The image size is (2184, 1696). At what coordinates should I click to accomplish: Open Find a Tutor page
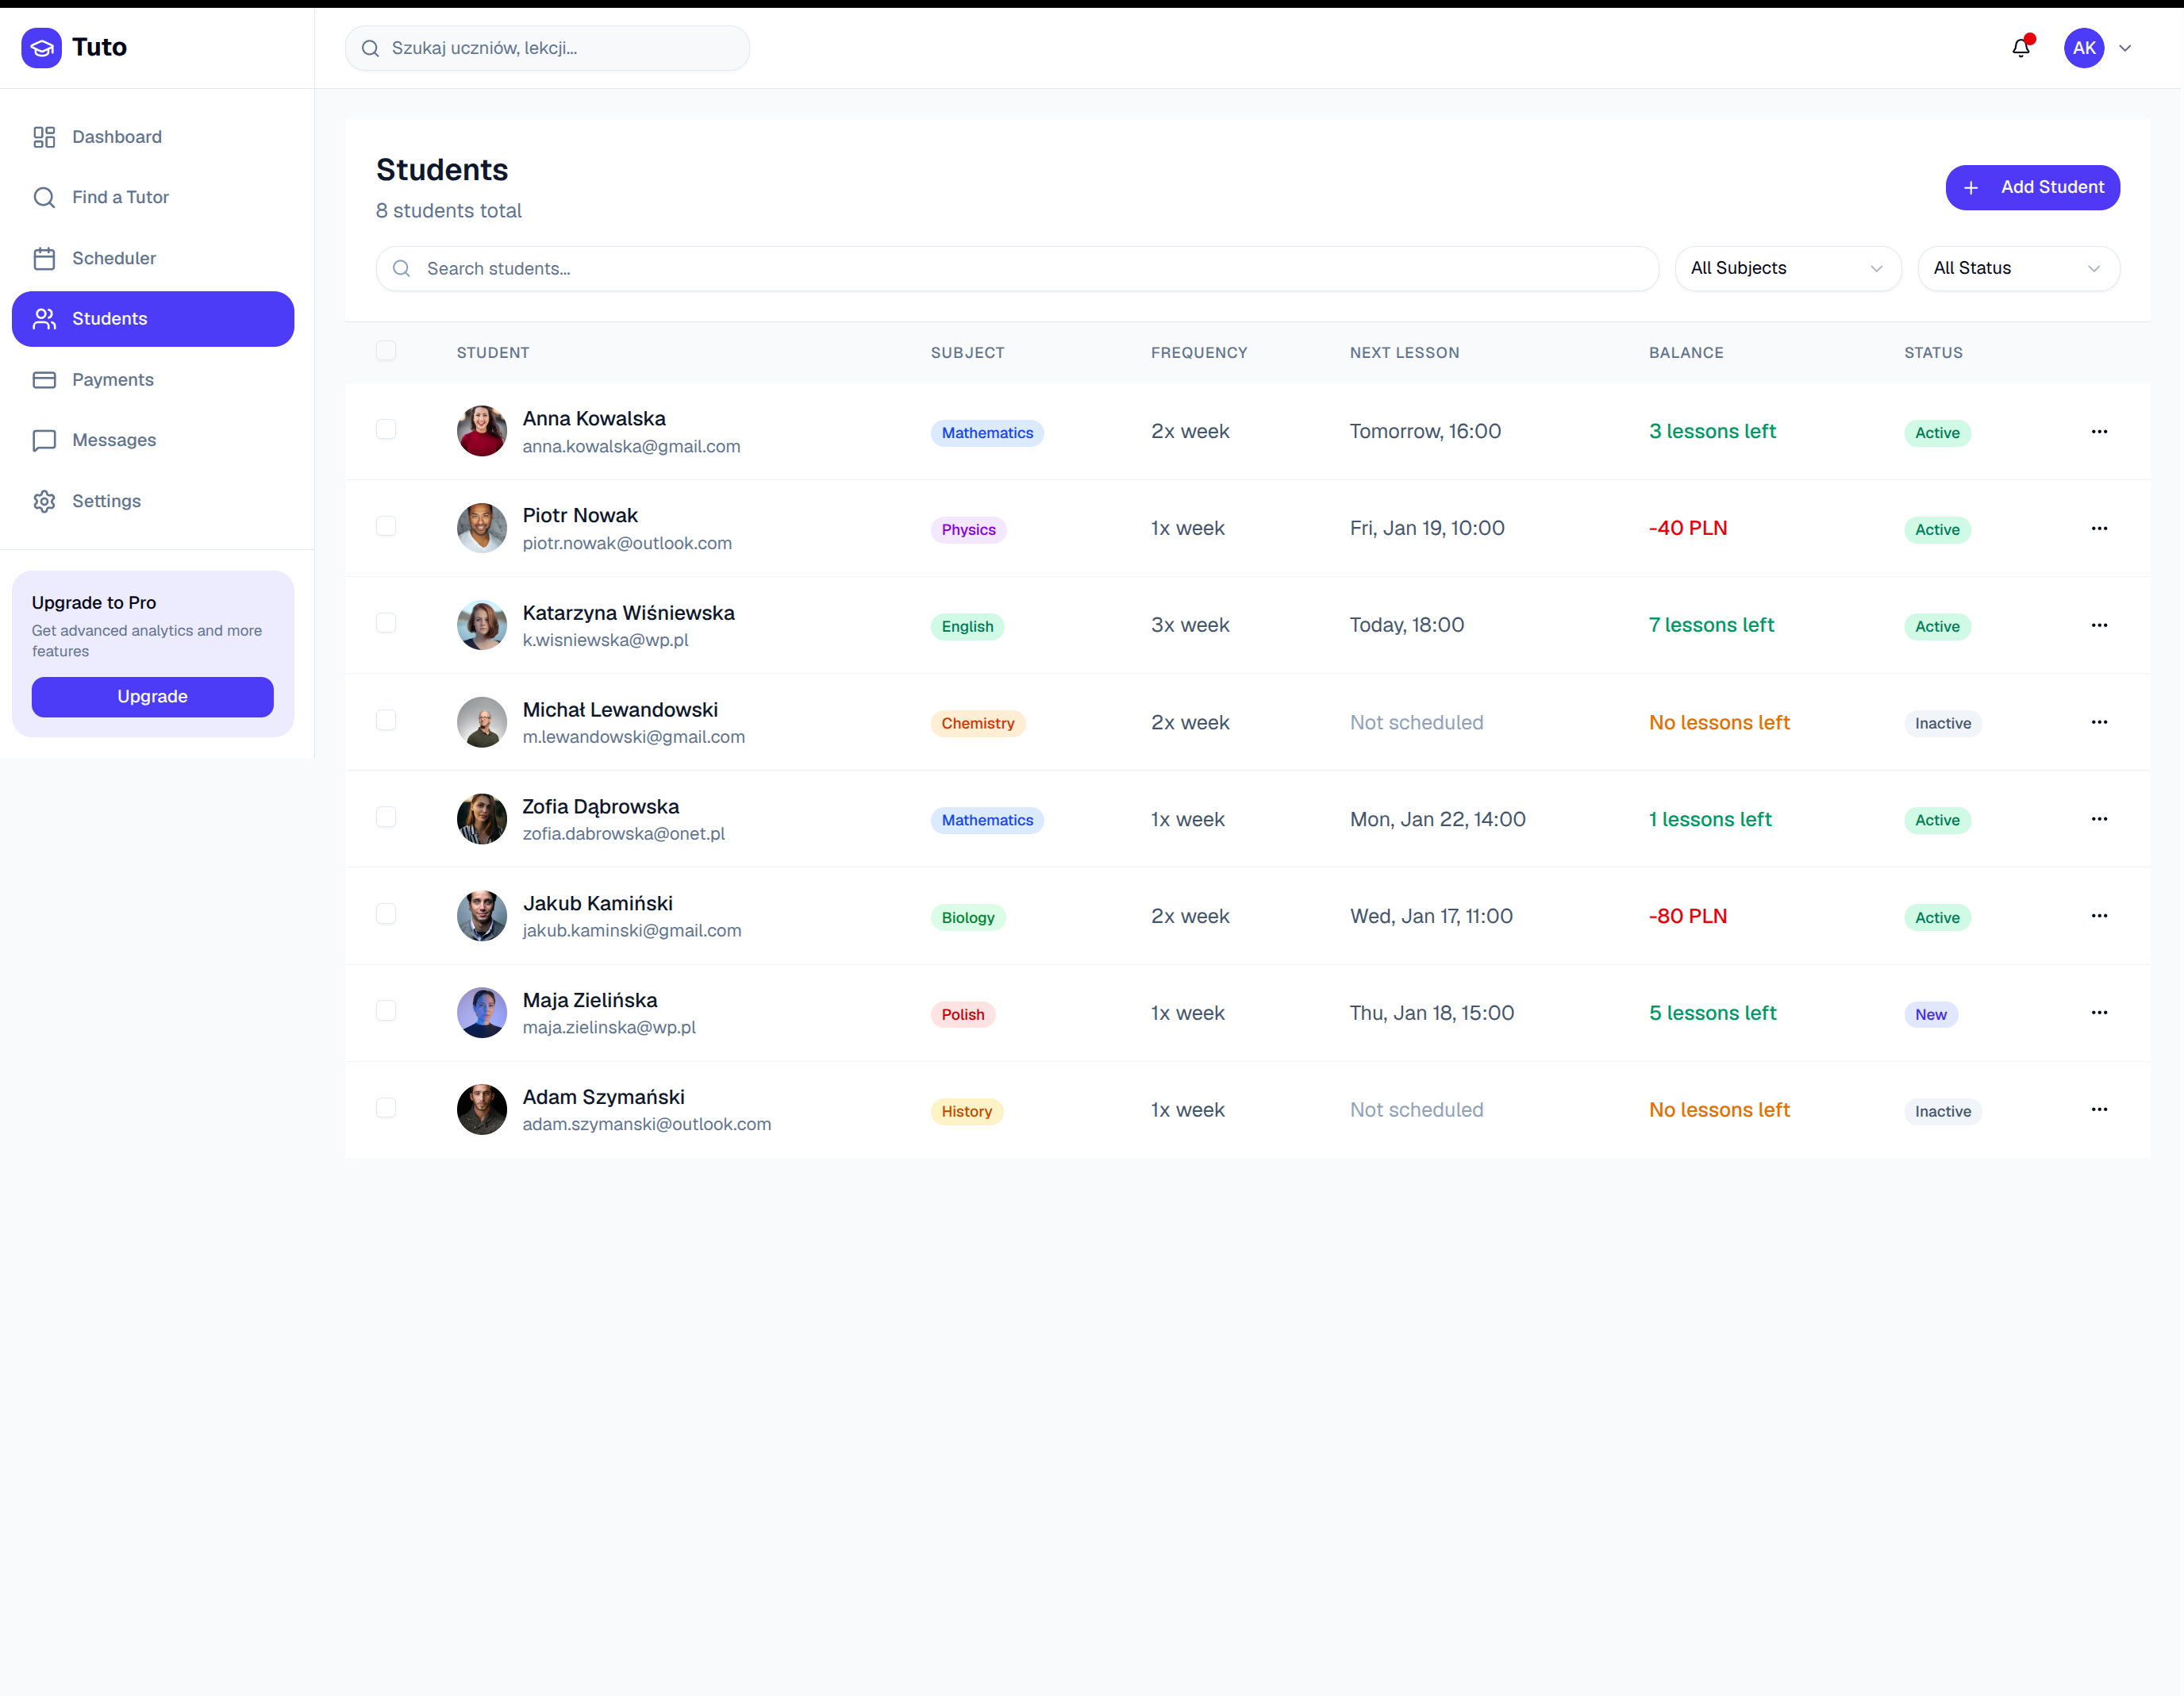point(153,198)
